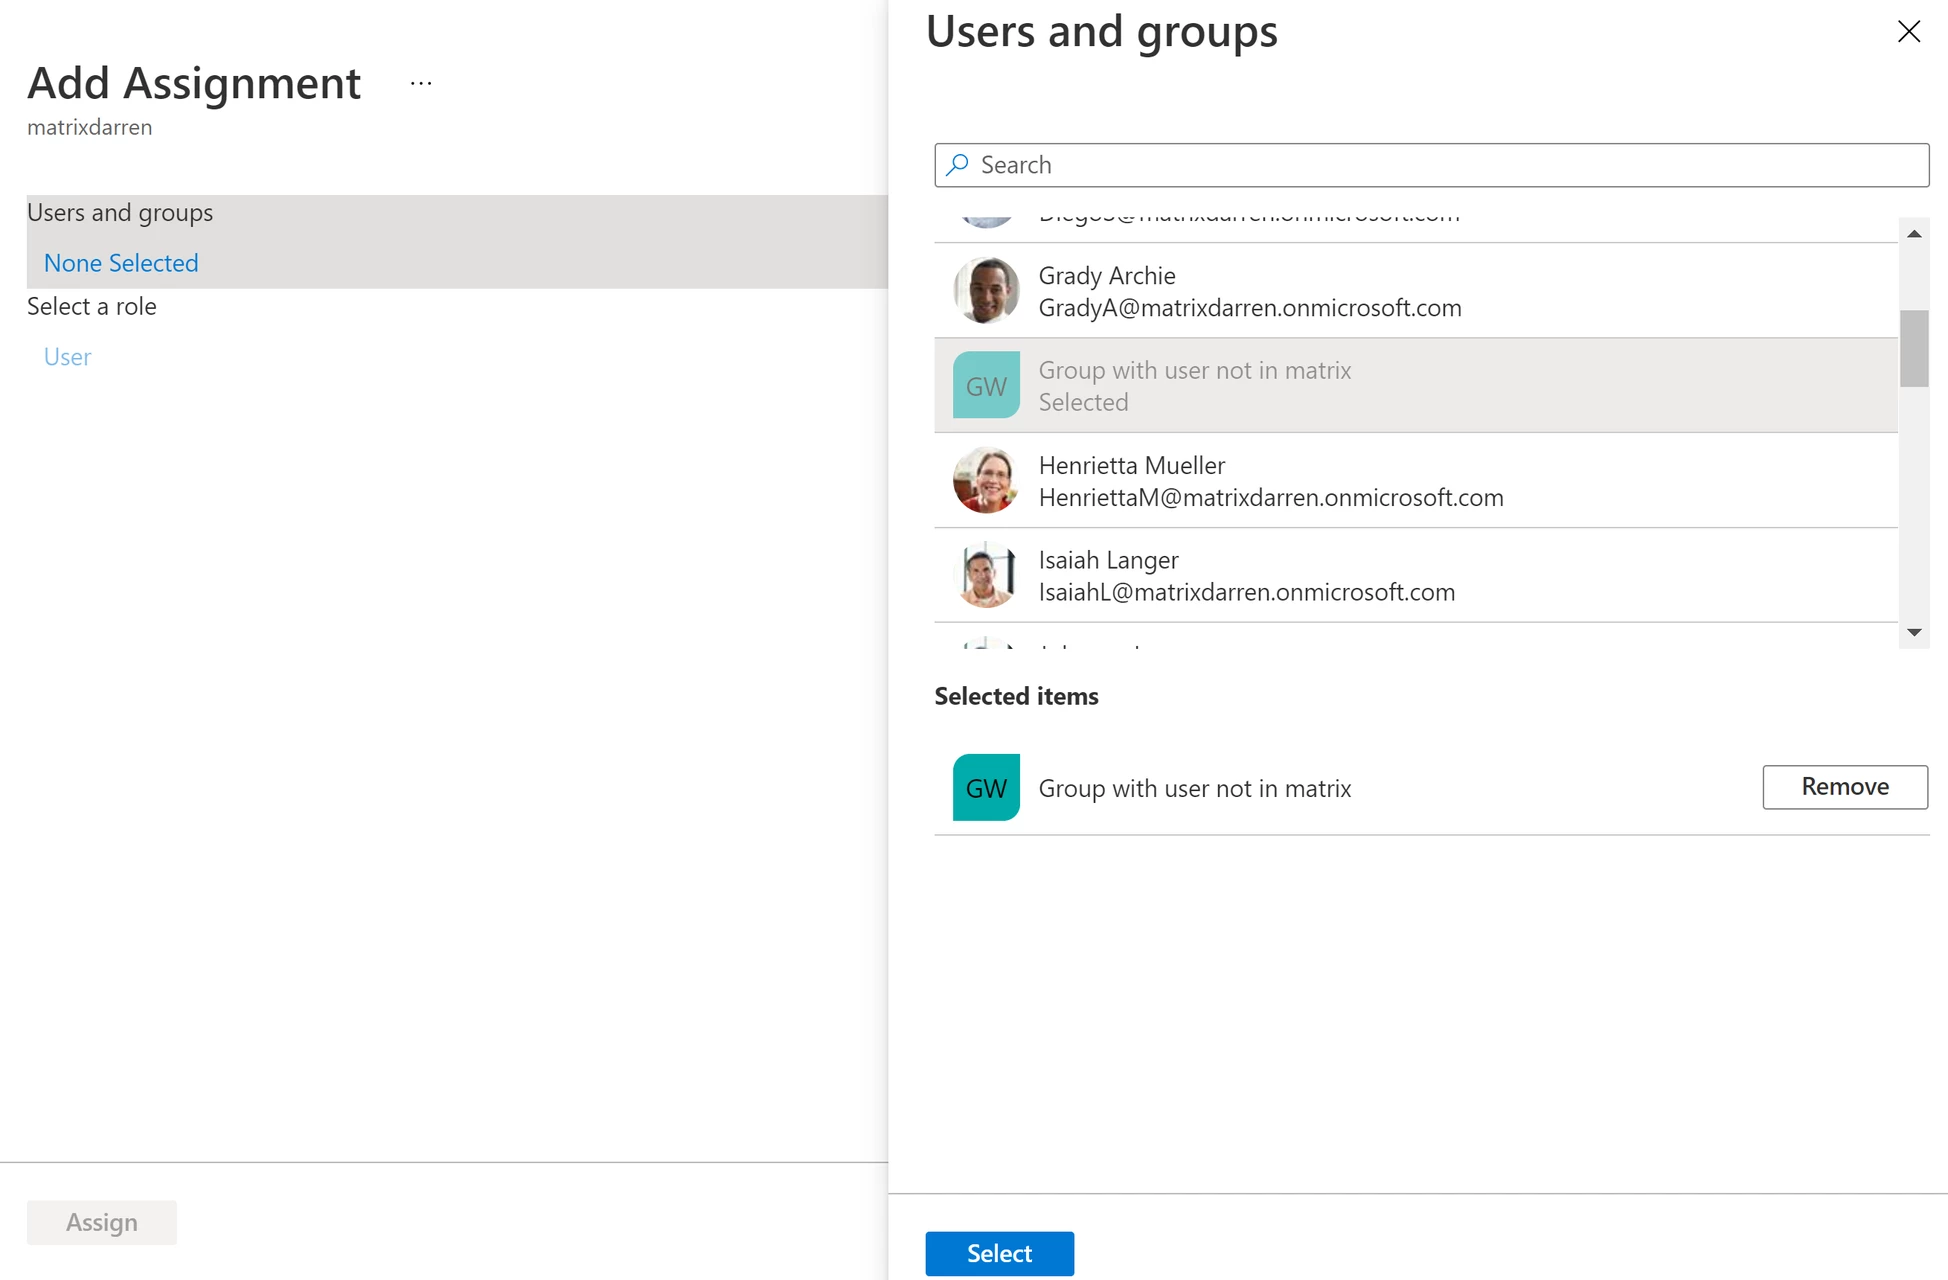Click the None Selected link
The width and height of the screenshot is (1948, 1280).
pos(121,263)
